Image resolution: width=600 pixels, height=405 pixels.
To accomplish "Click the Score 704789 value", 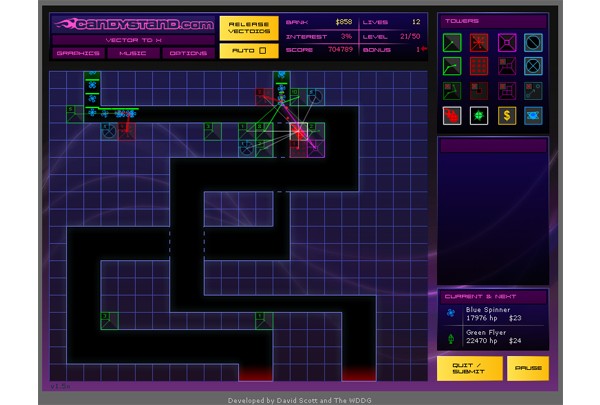I will point(340,49).
